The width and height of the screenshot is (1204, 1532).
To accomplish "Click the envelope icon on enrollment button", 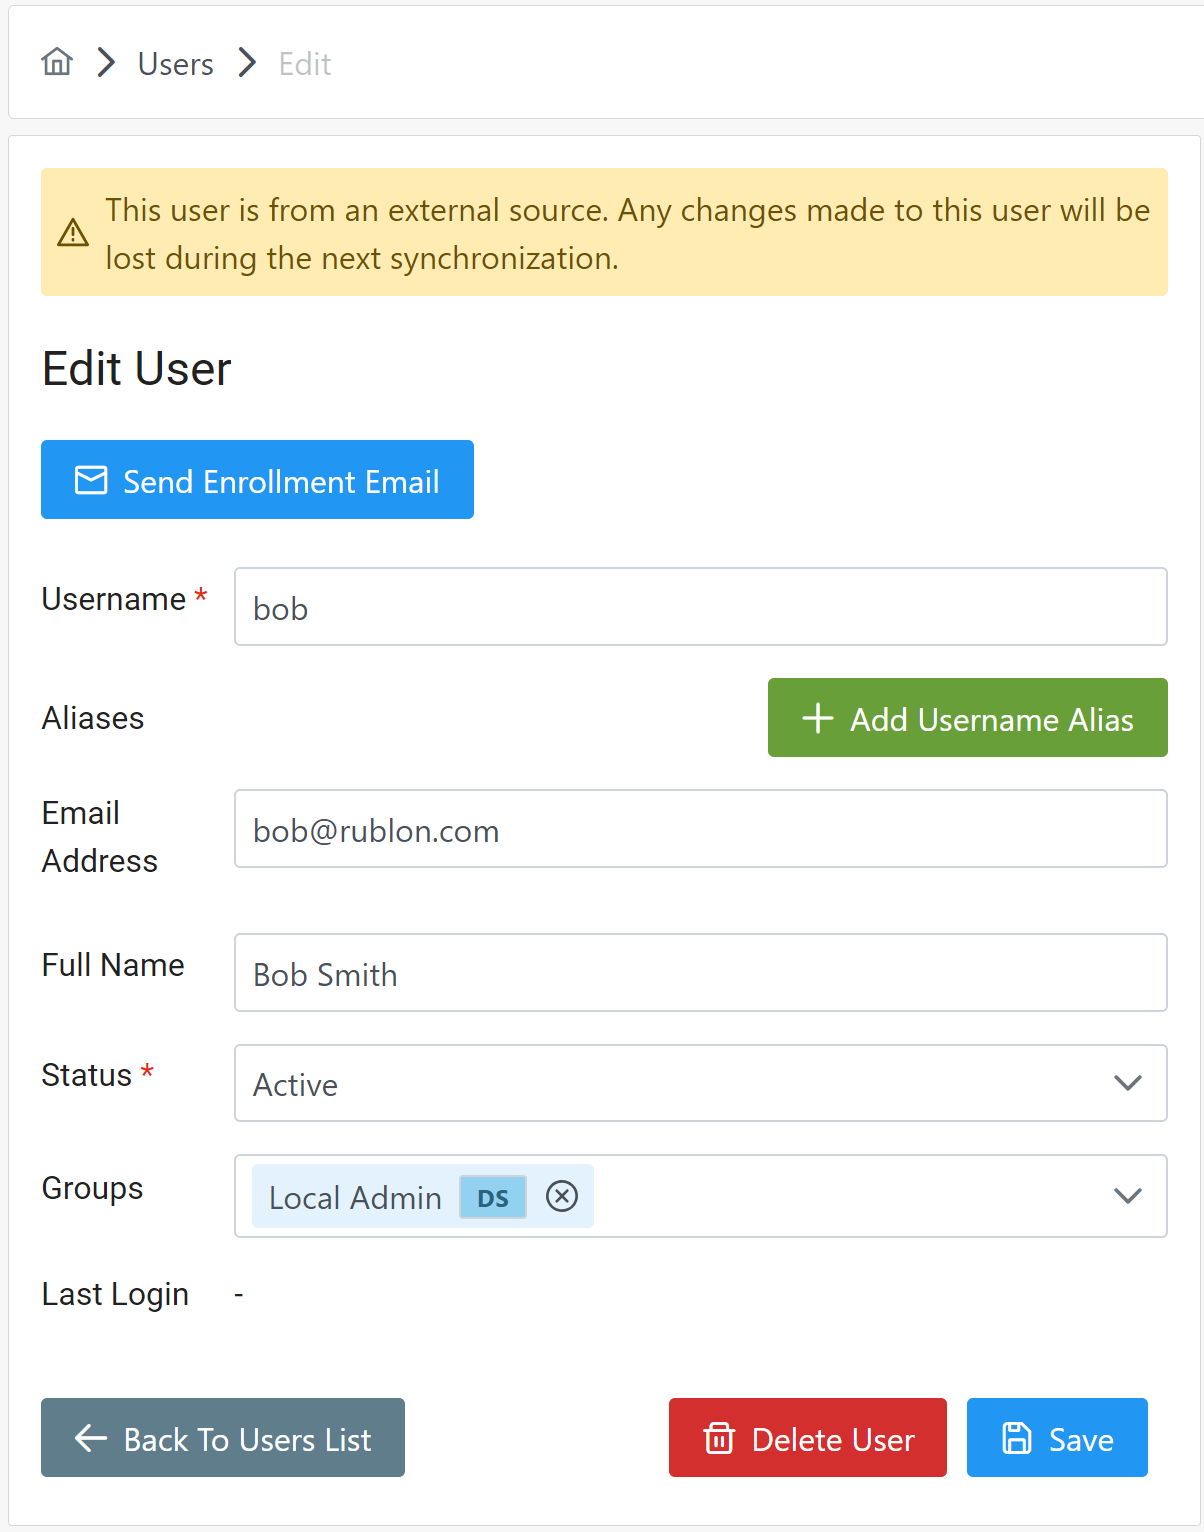I will (x=91, y=480).
